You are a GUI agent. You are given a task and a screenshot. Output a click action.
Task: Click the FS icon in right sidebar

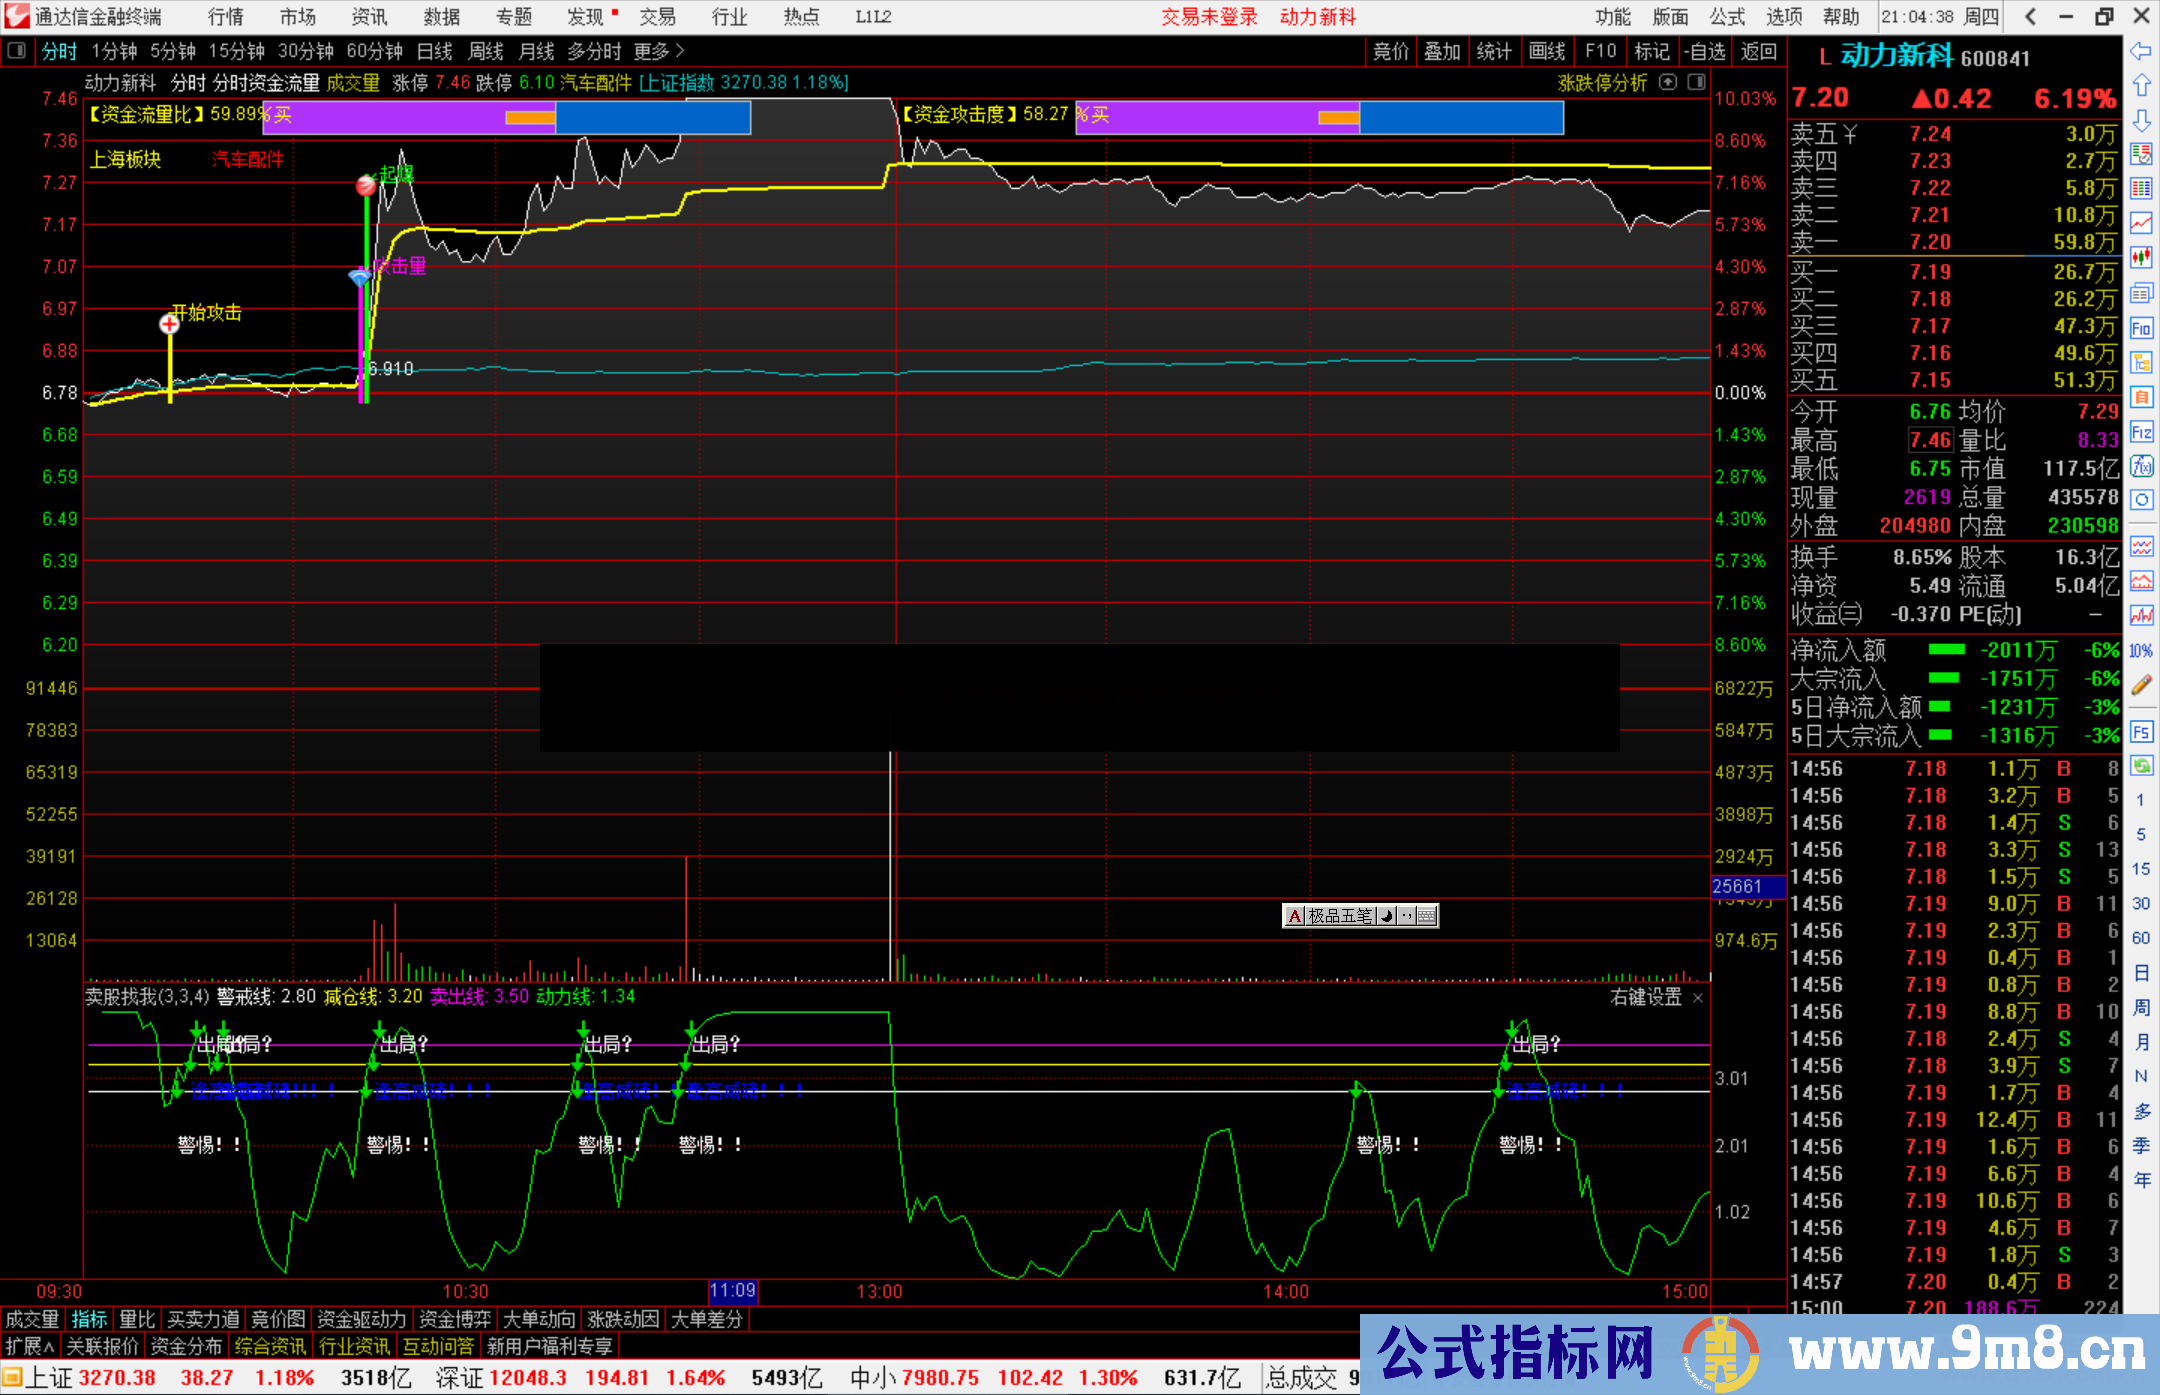coord(2141,732)
